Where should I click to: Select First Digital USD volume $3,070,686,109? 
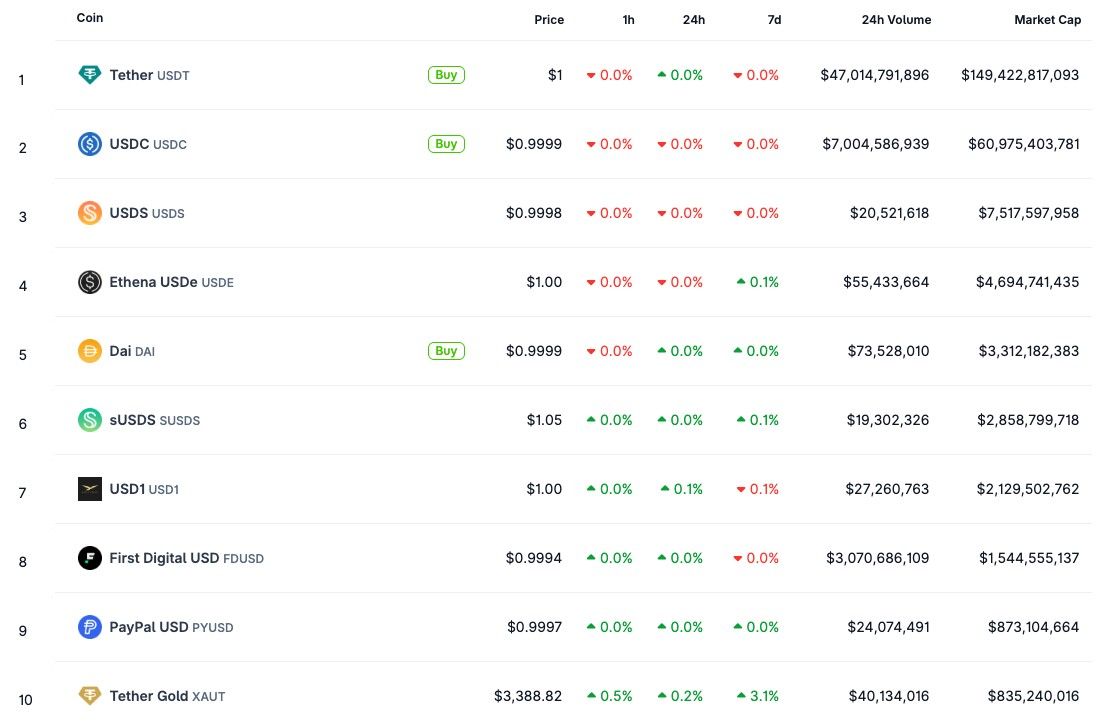coord(878,558)
